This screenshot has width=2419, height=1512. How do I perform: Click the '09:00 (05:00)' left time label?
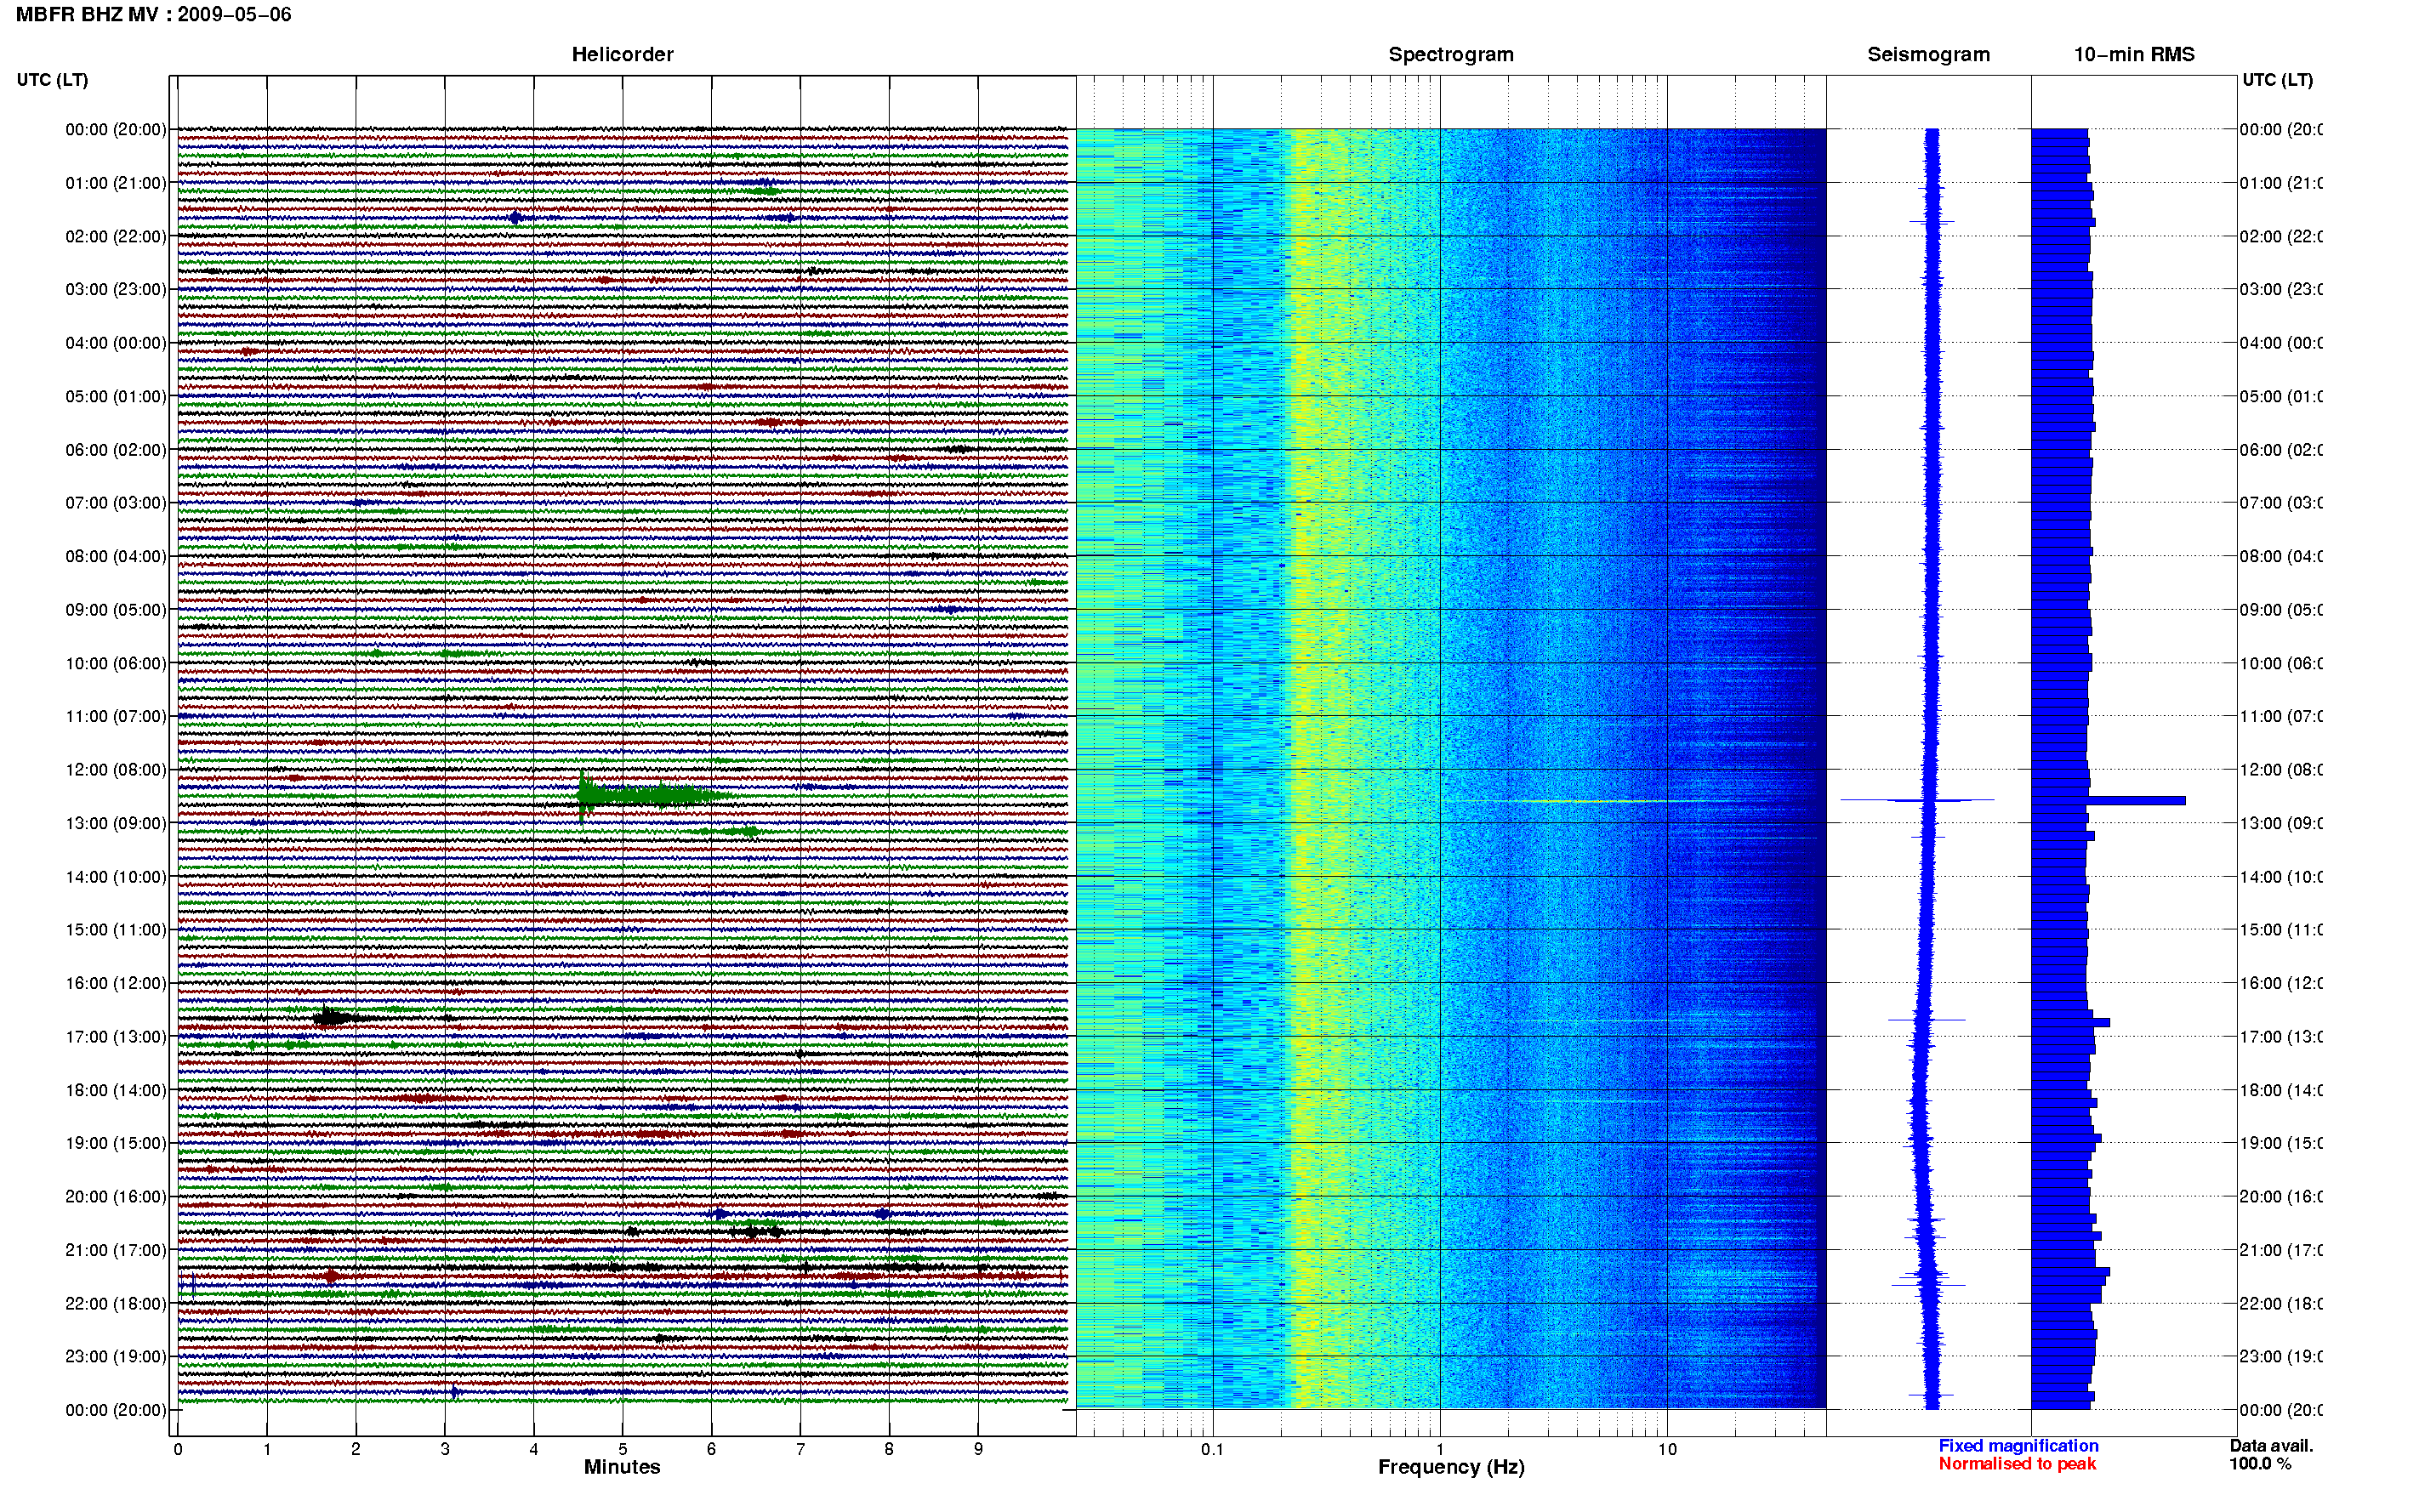pos(116,610)
